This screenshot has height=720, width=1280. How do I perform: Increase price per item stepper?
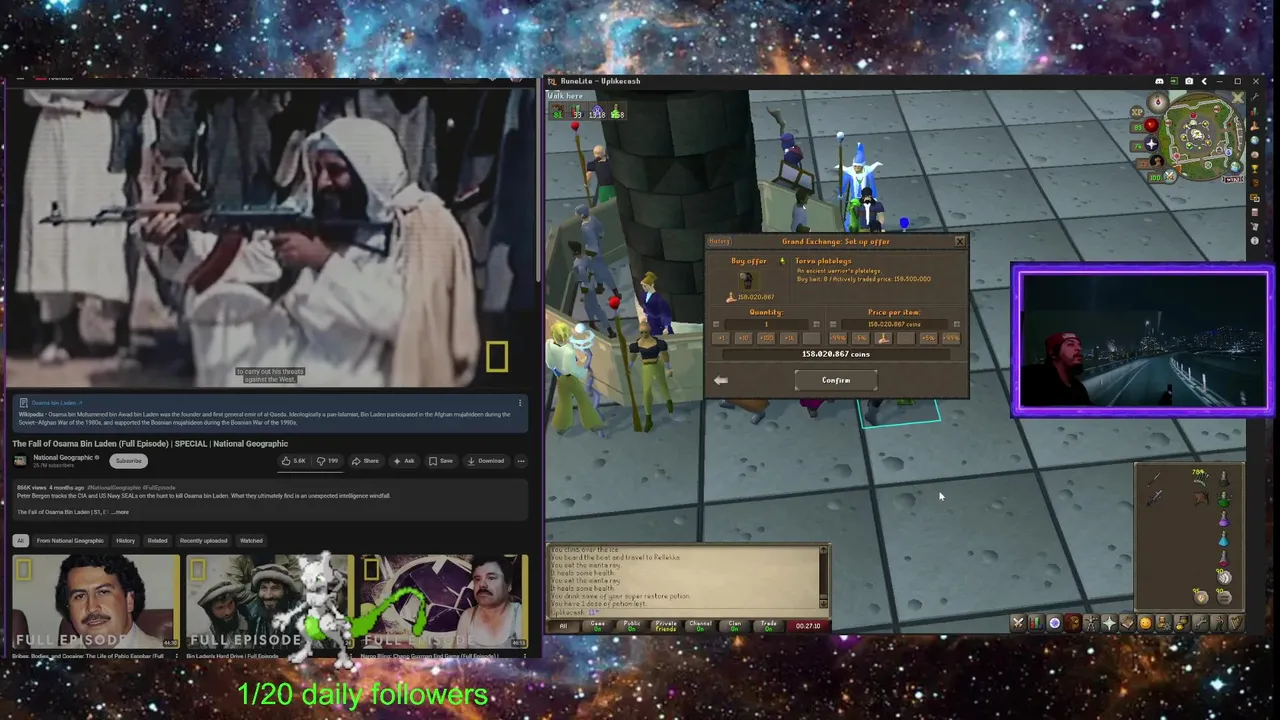click(957, 324)
